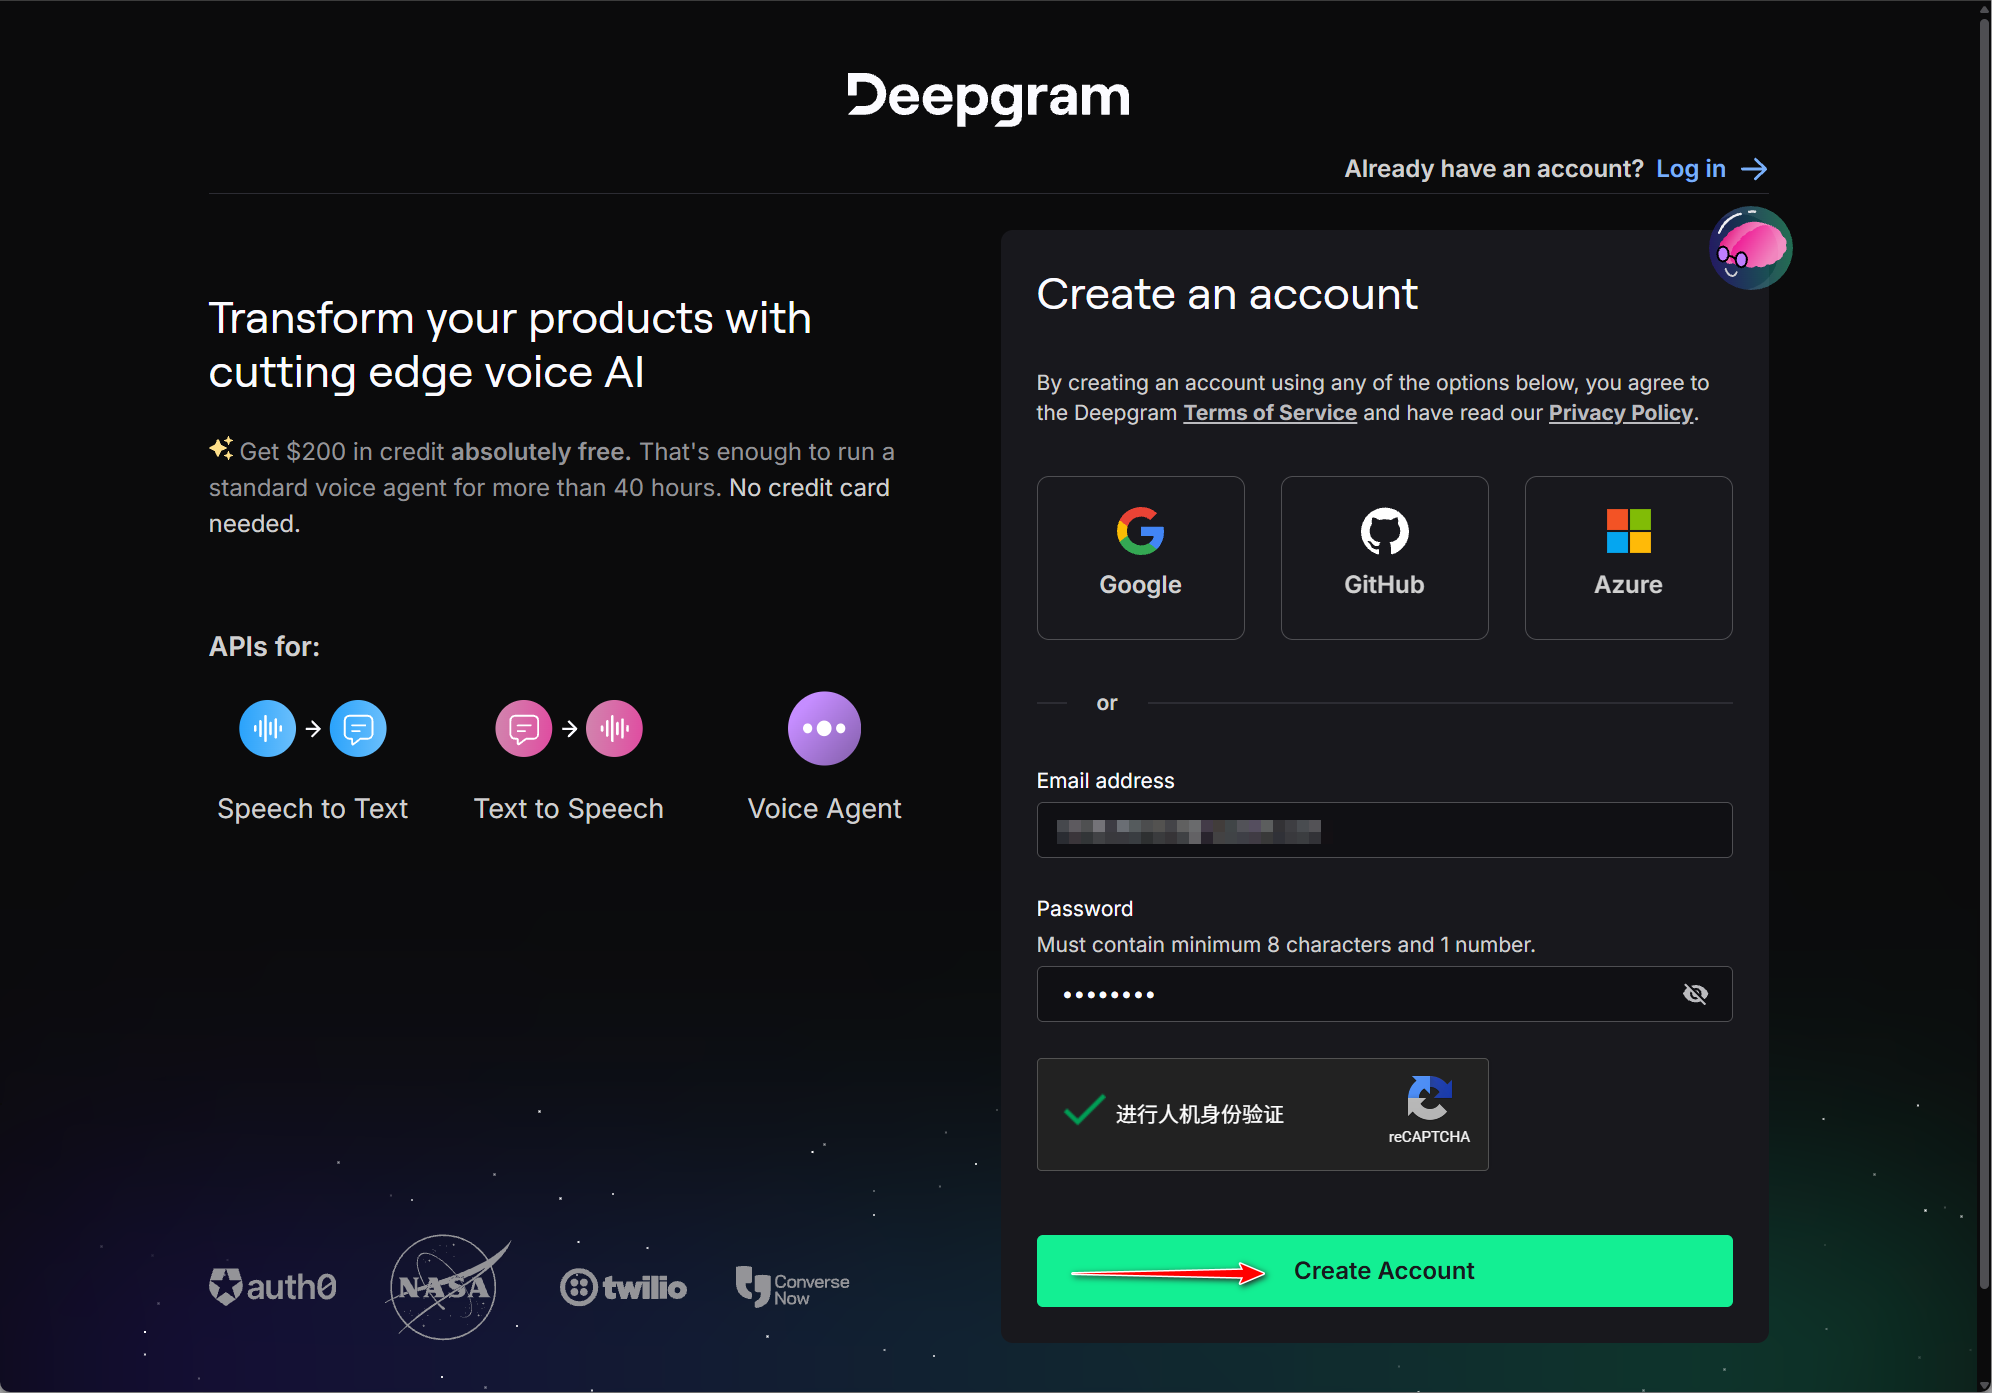This screenshot has height=1393, width=1992.
Task: Toggle password visibility eye icon
Action: 1695,994
